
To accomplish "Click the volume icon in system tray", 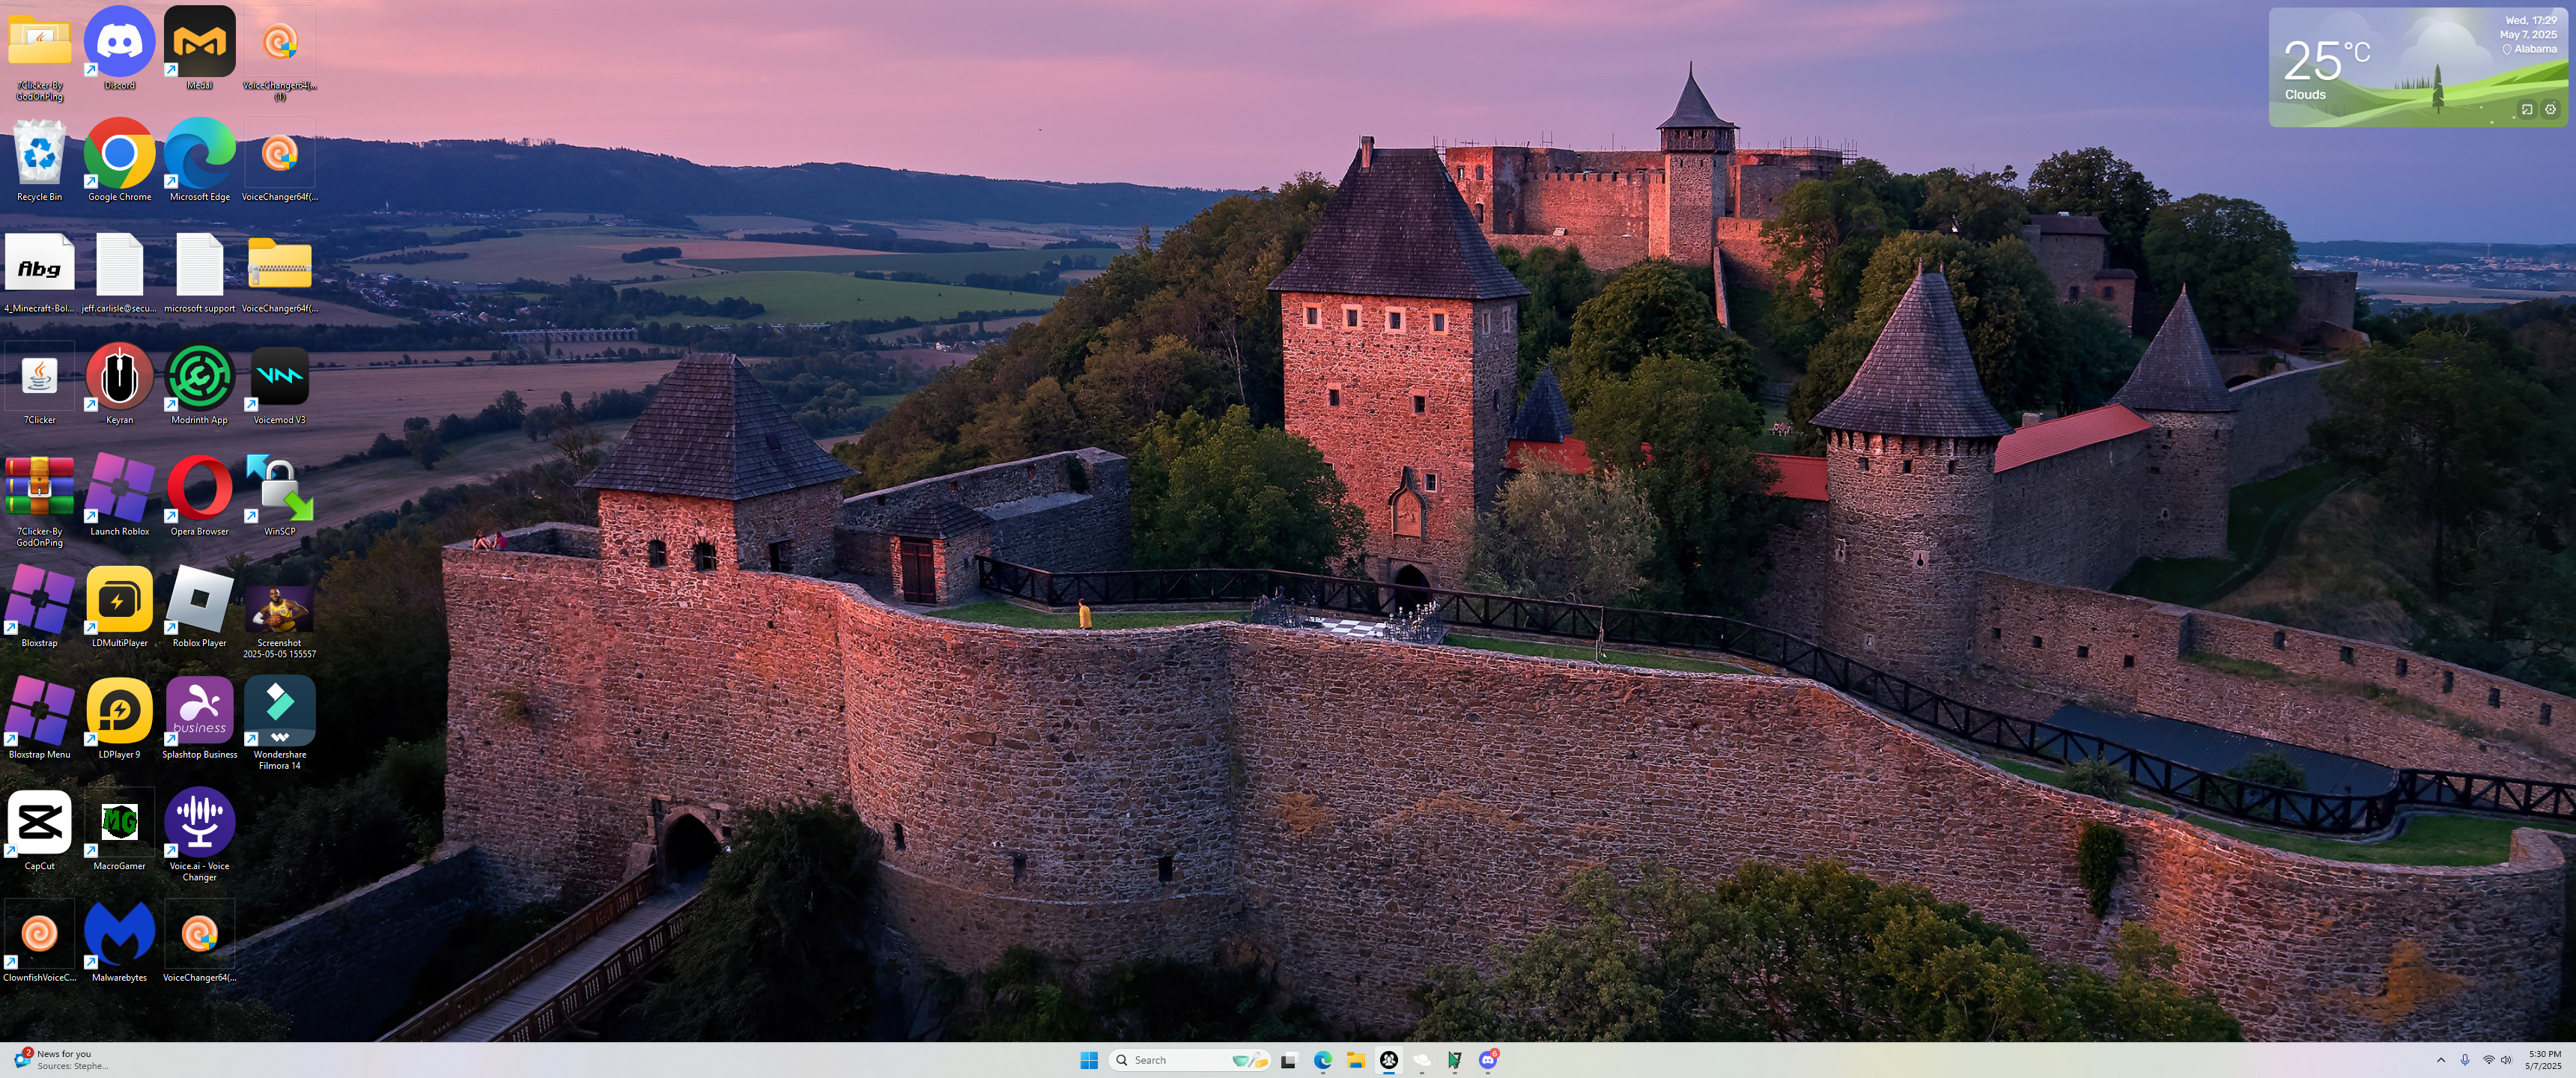I will [x=2506, y=1060].
